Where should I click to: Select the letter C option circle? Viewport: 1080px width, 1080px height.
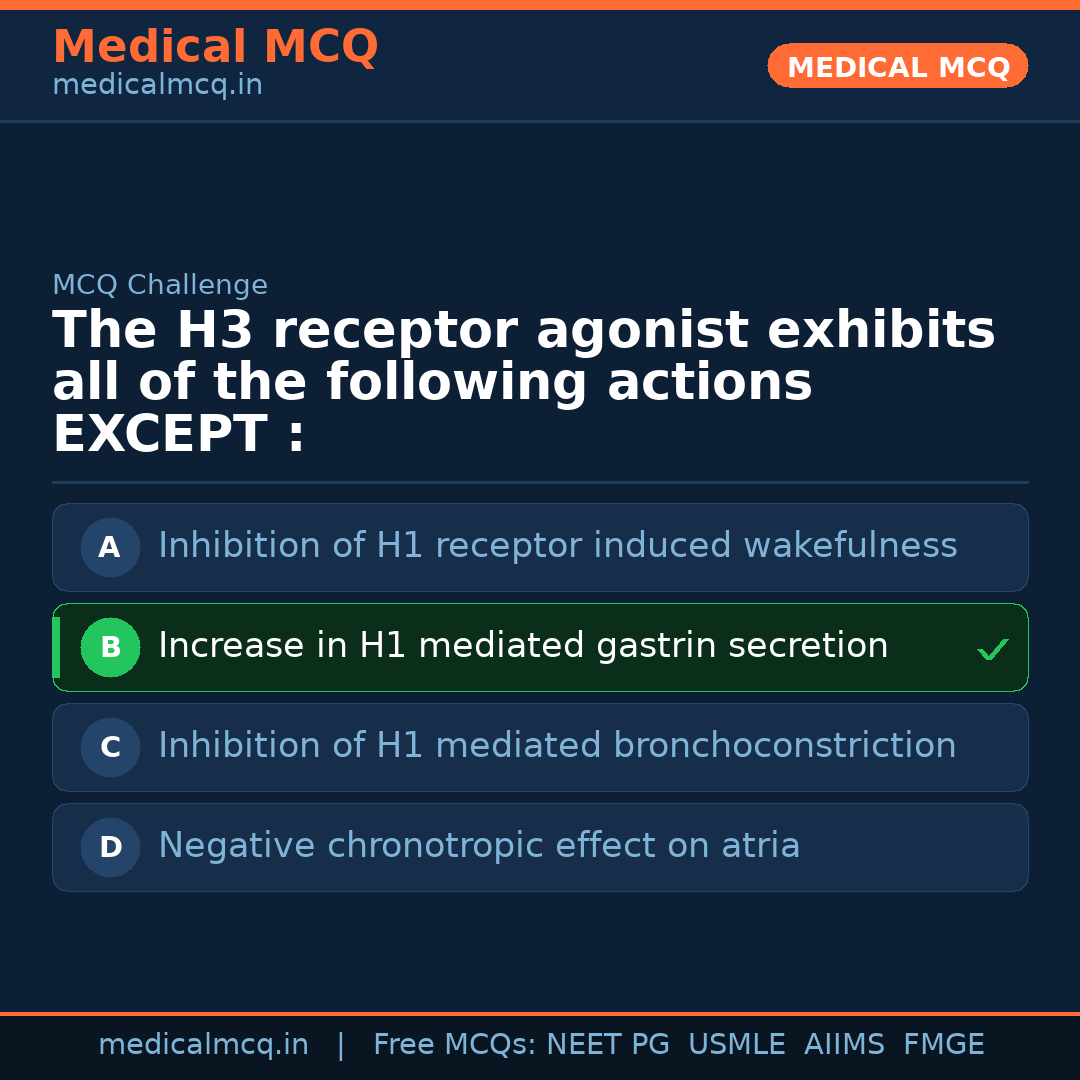click(110, 748)
